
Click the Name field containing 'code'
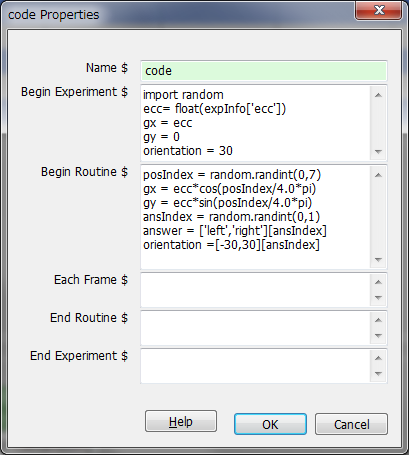click(x=264, y=71)
